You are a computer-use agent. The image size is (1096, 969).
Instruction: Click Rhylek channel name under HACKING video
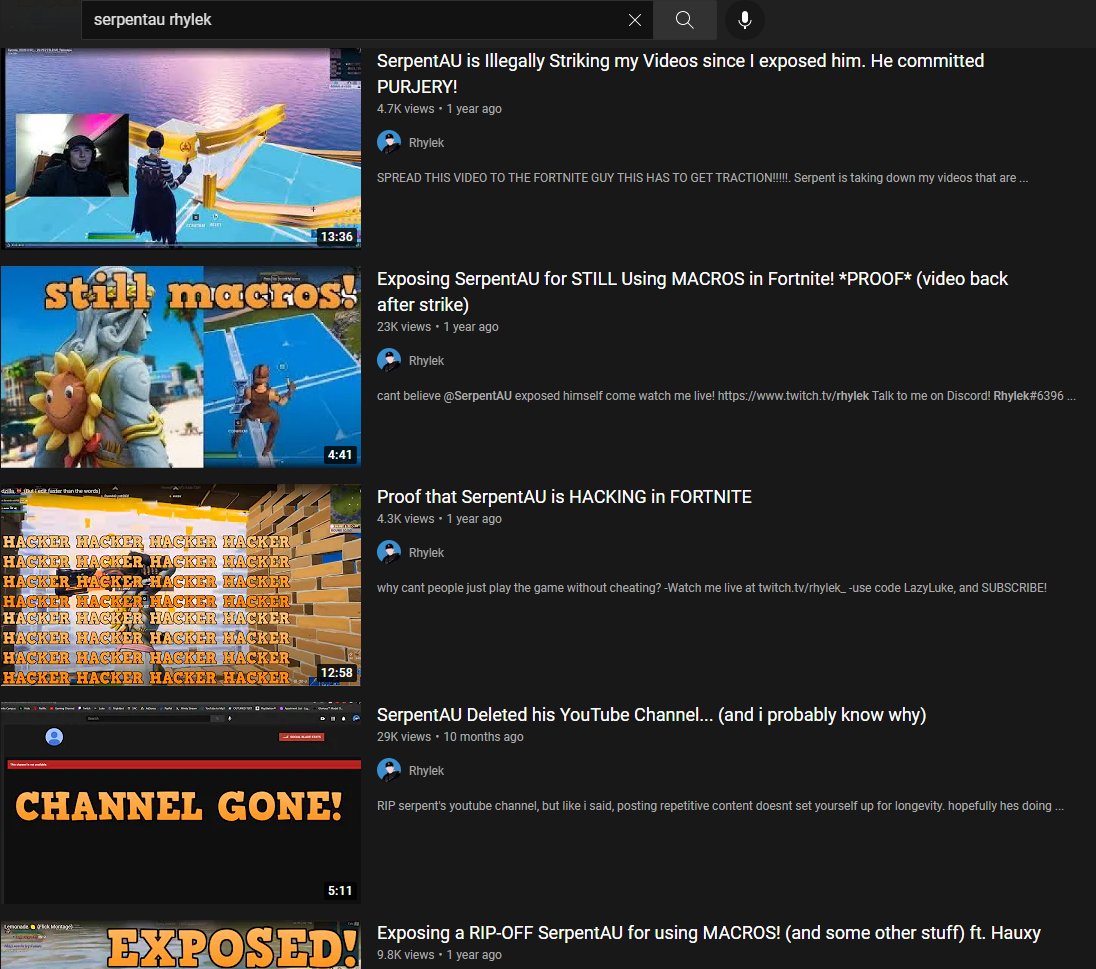coord(426,553)
